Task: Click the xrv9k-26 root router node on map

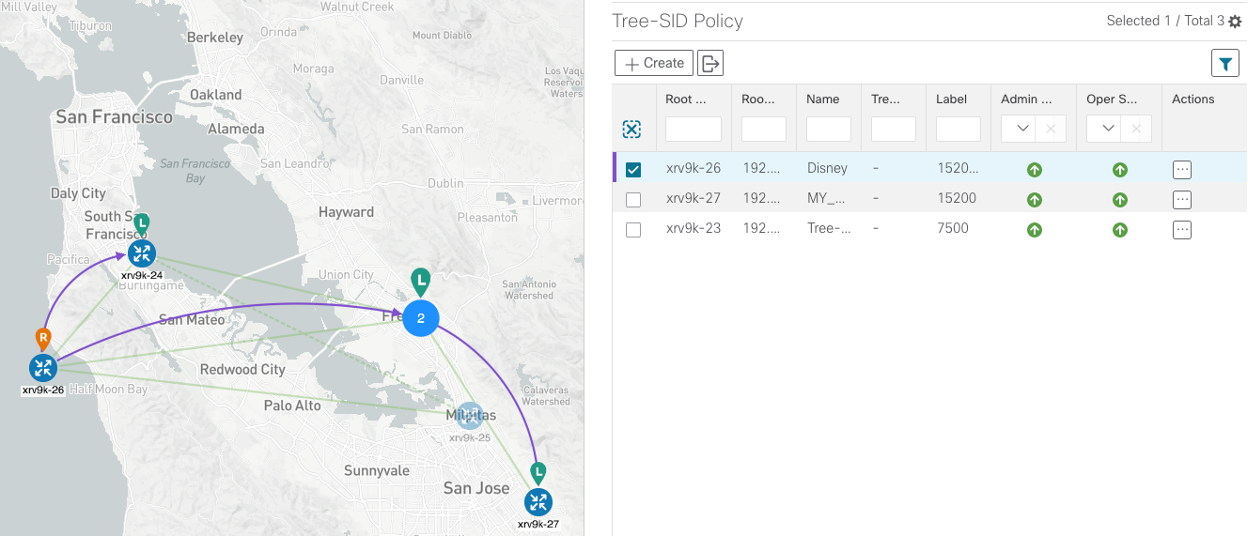Action: point(42,367)
